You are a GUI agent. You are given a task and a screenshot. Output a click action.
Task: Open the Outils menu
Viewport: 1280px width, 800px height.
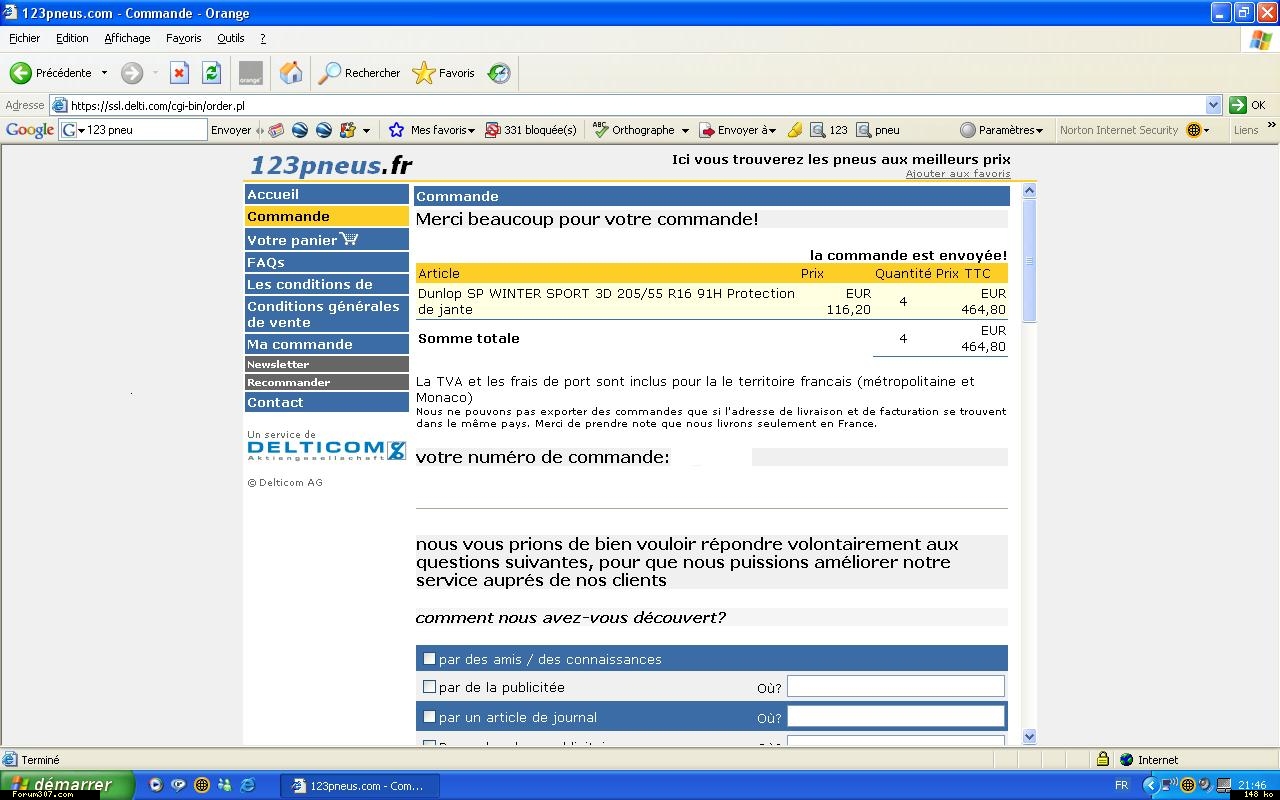[x=230, y=38]
